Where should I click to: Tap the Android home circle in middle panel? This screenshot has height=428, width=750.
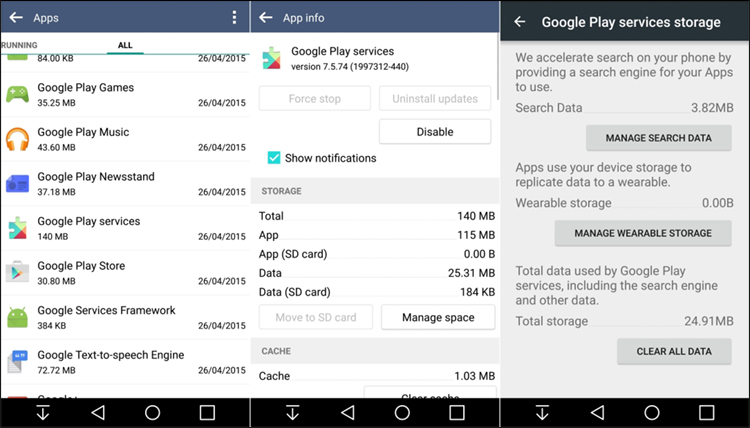[402, 412]
